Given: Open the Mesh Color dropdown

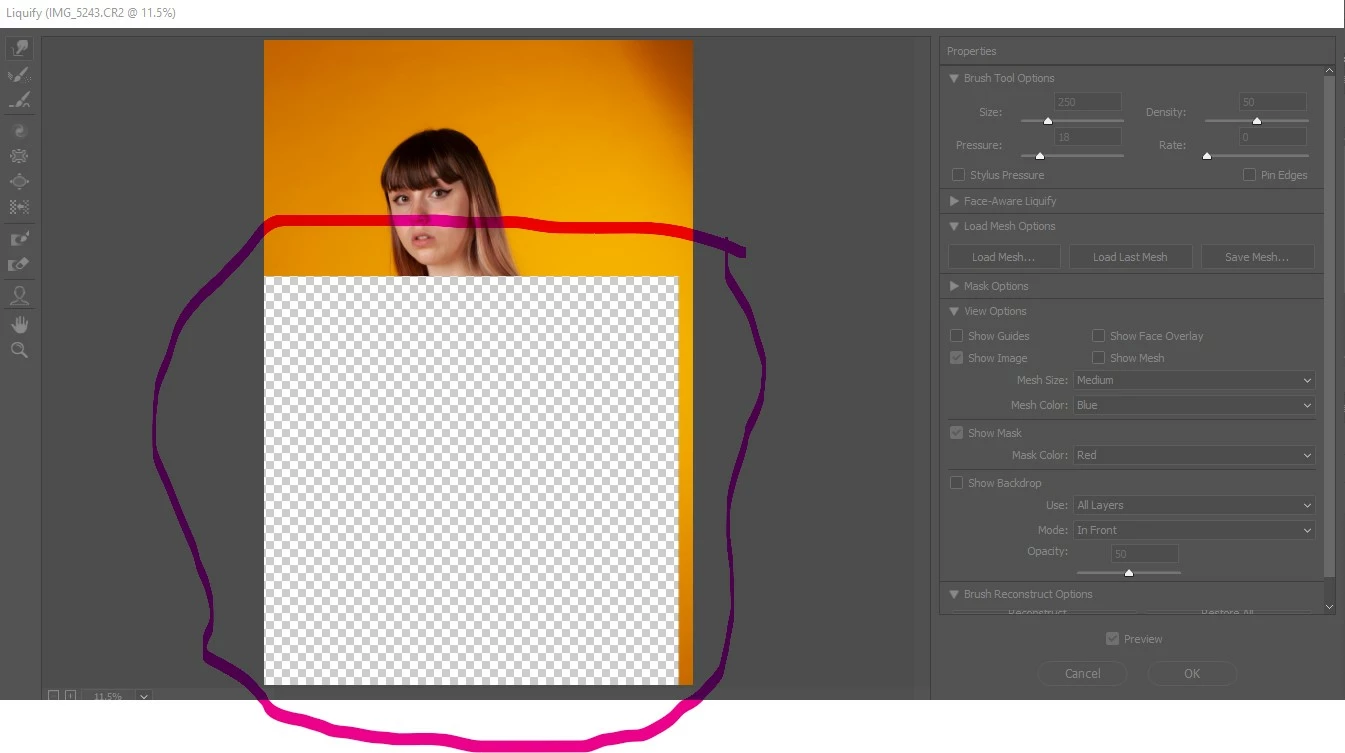Looking at the screenshot, I should pos(1194,405).
